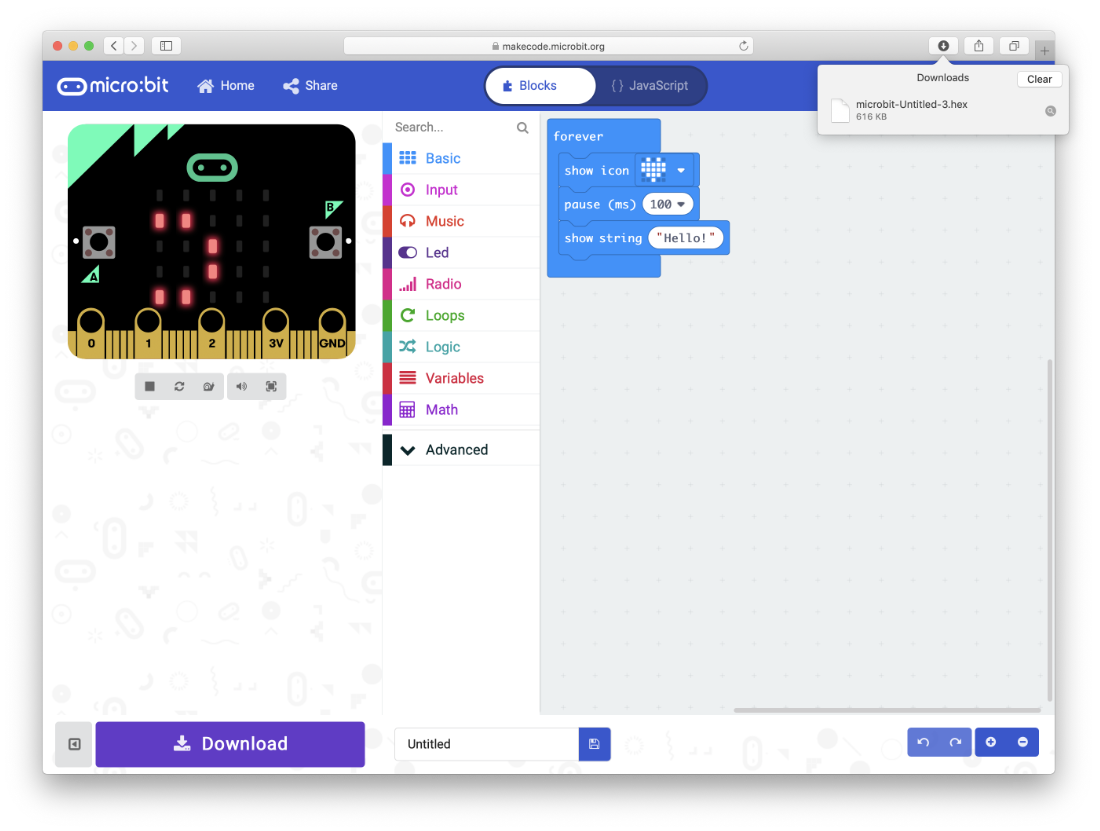
Task: Expand the Advanced categories
Action: 461,450
